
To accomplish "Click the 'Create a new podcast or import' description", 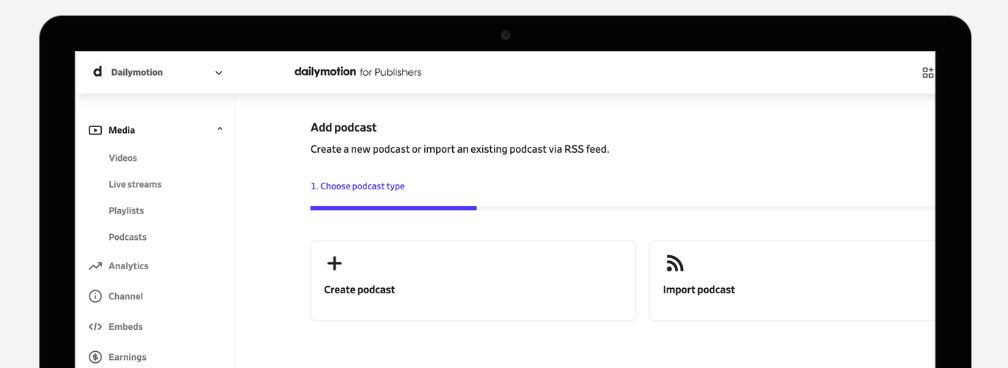I will point(460,149).
